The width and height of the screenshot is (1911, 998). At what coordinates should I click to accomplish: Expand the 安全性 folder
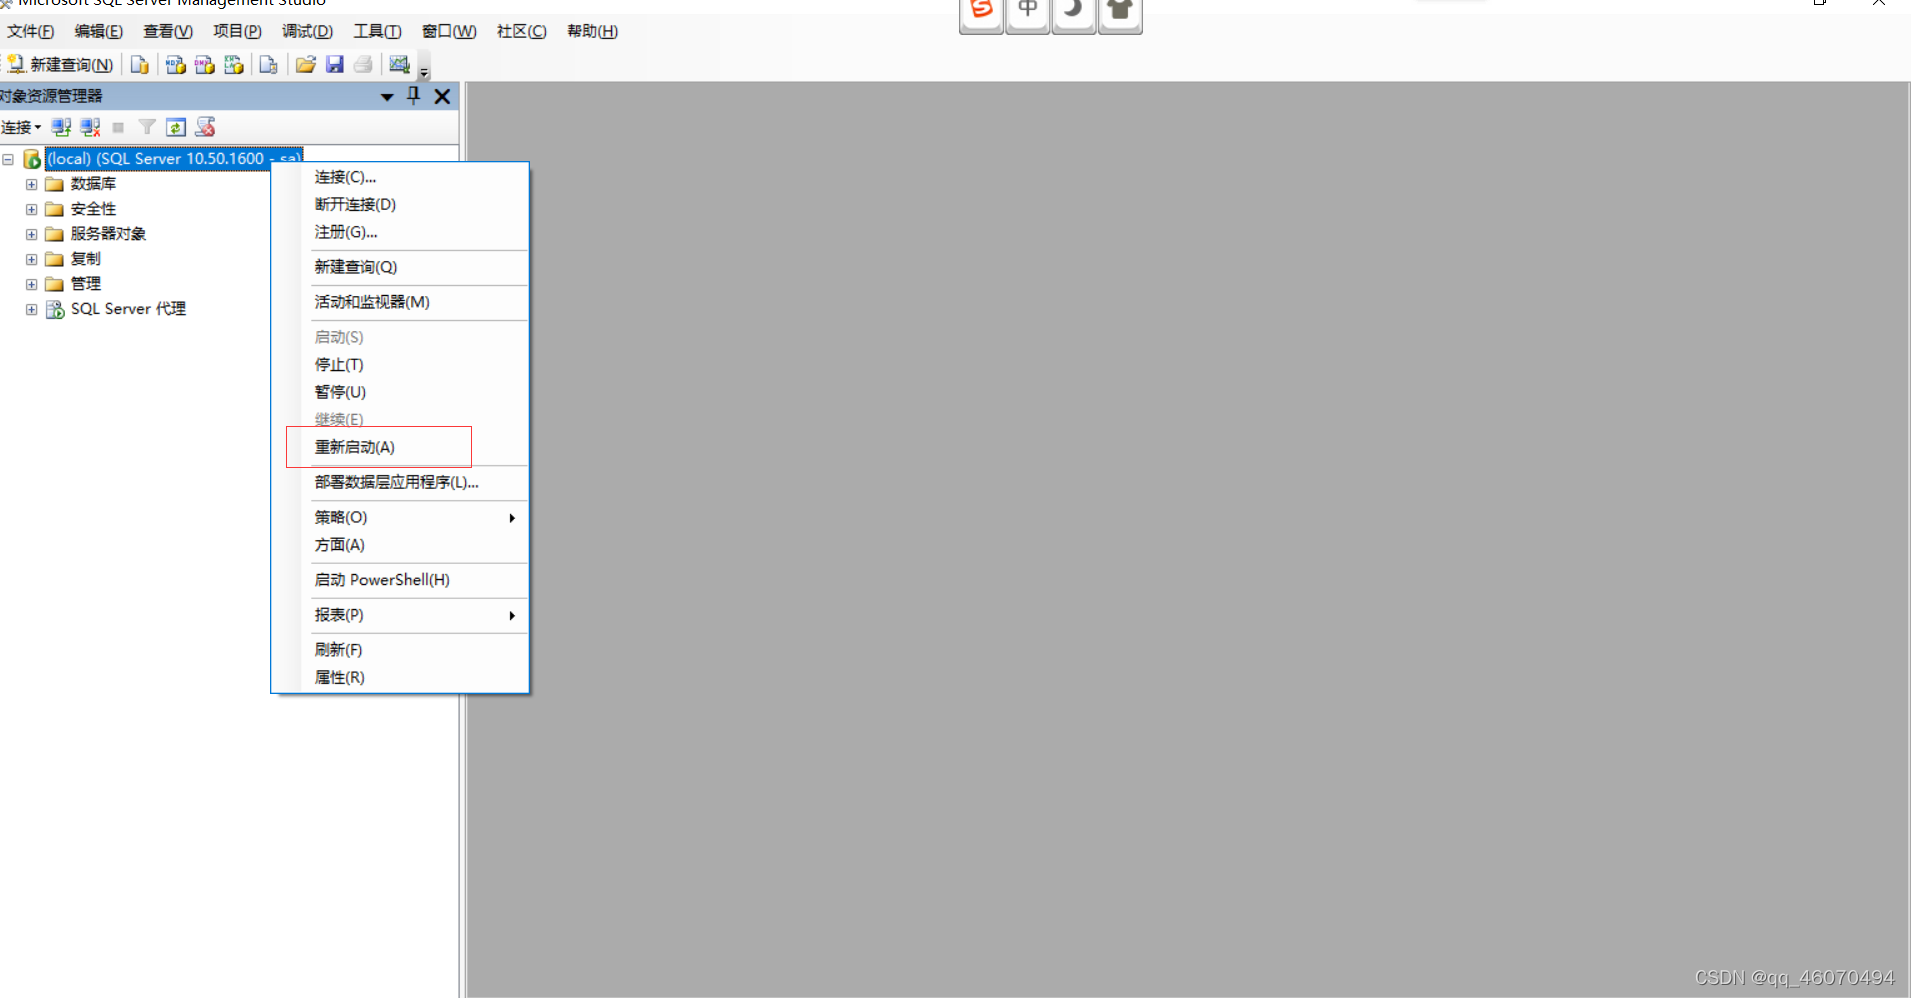click(x=32, y=209)
